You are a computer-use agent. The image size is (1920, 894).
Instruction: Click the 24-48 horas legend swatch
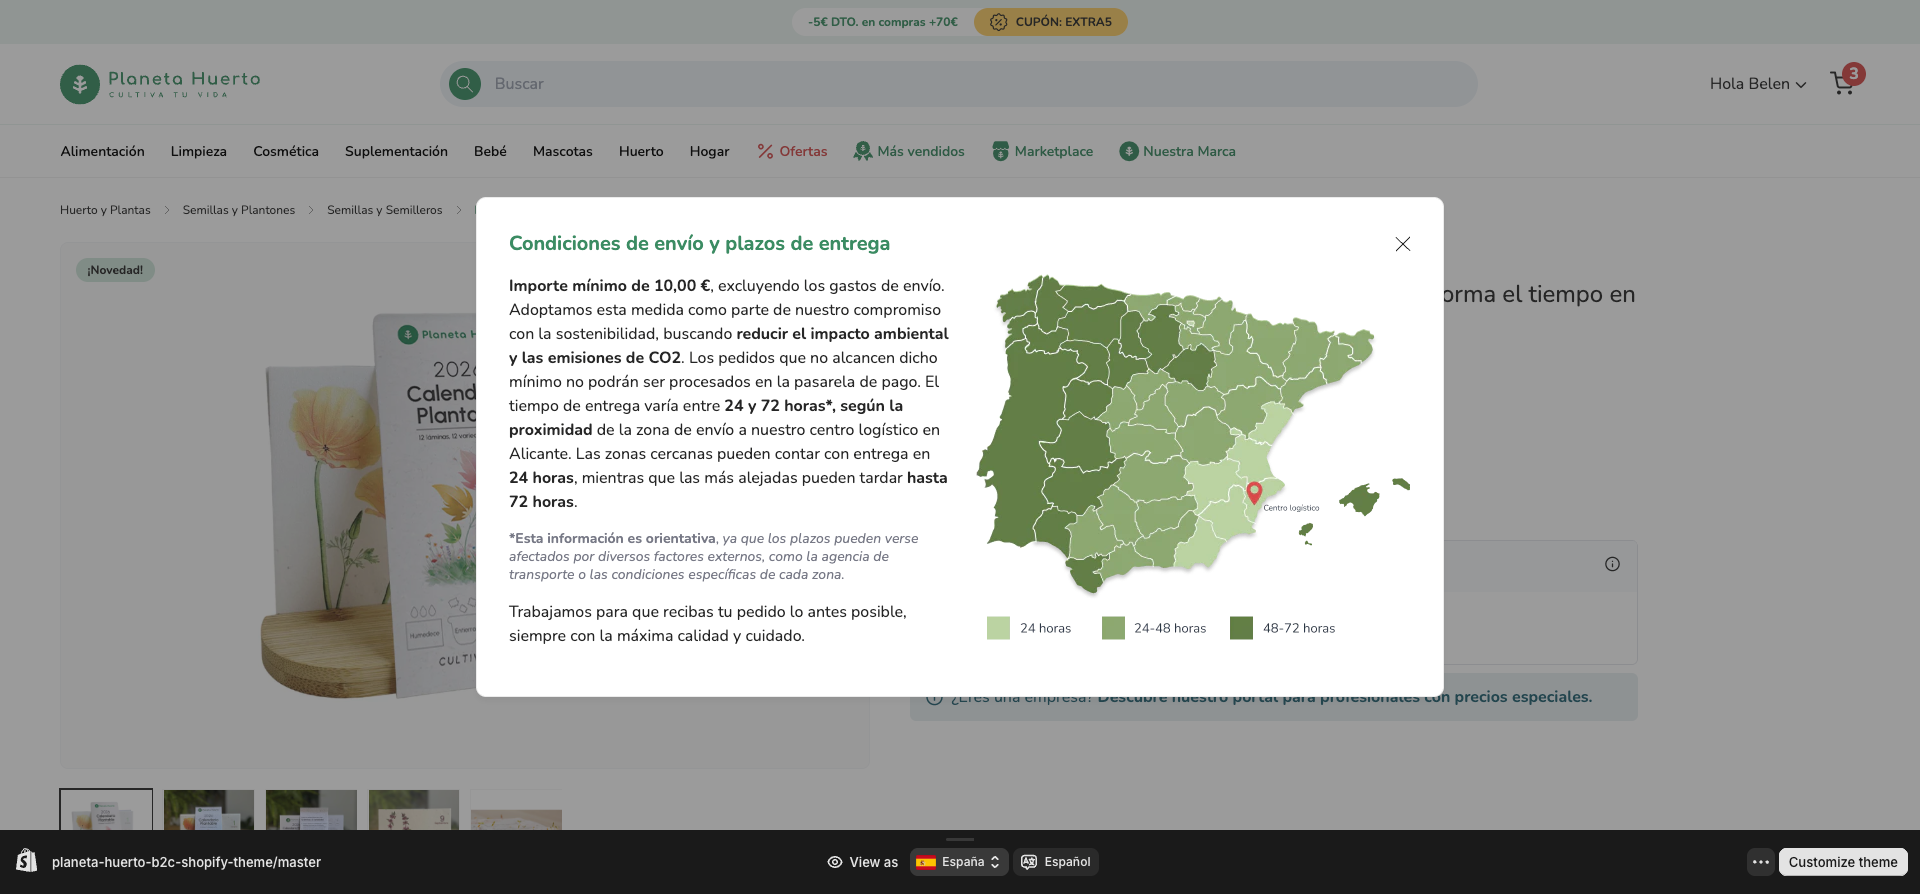[x=1113, y=628]
